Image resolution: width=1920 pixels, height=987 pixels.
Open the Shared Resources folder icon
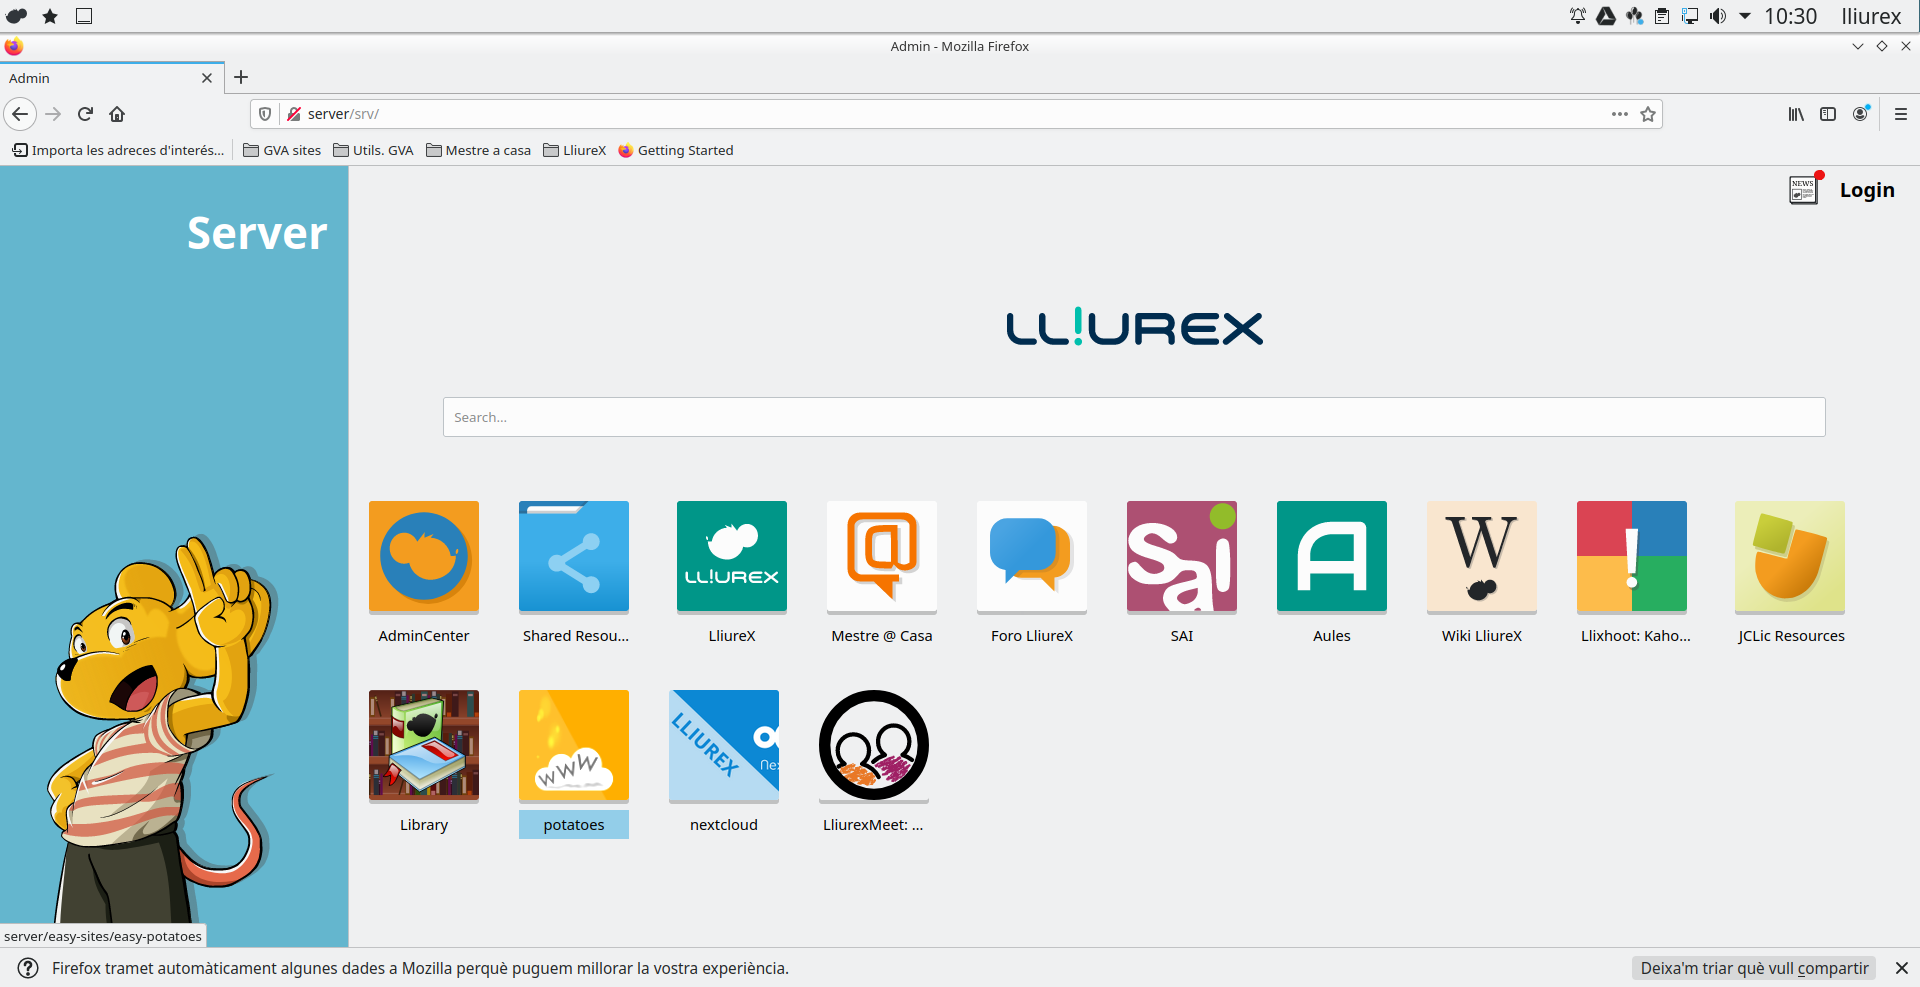pos(573,556)
